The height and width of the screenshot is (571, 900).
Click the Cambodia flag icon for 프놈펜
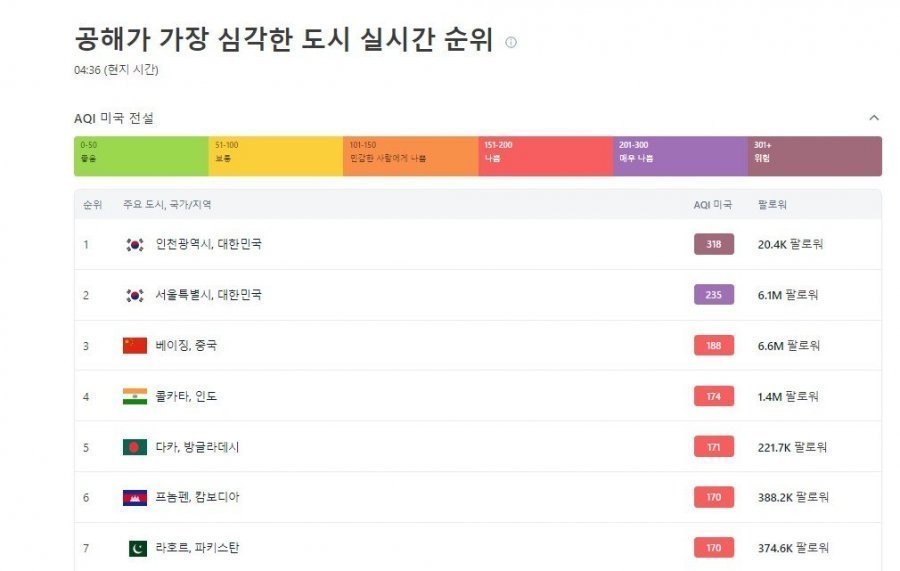pos(135,497)
